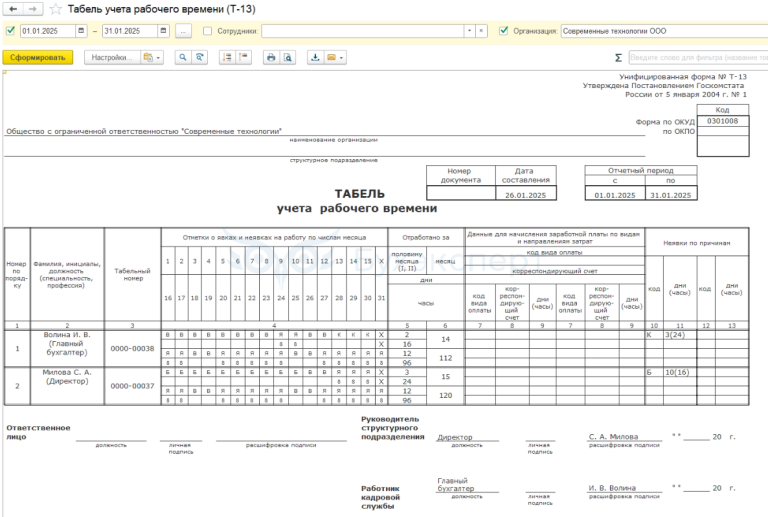This screenshot has height=517, width=768.
Task: Click the back navigation arrow
Action: tap(12, 9)
